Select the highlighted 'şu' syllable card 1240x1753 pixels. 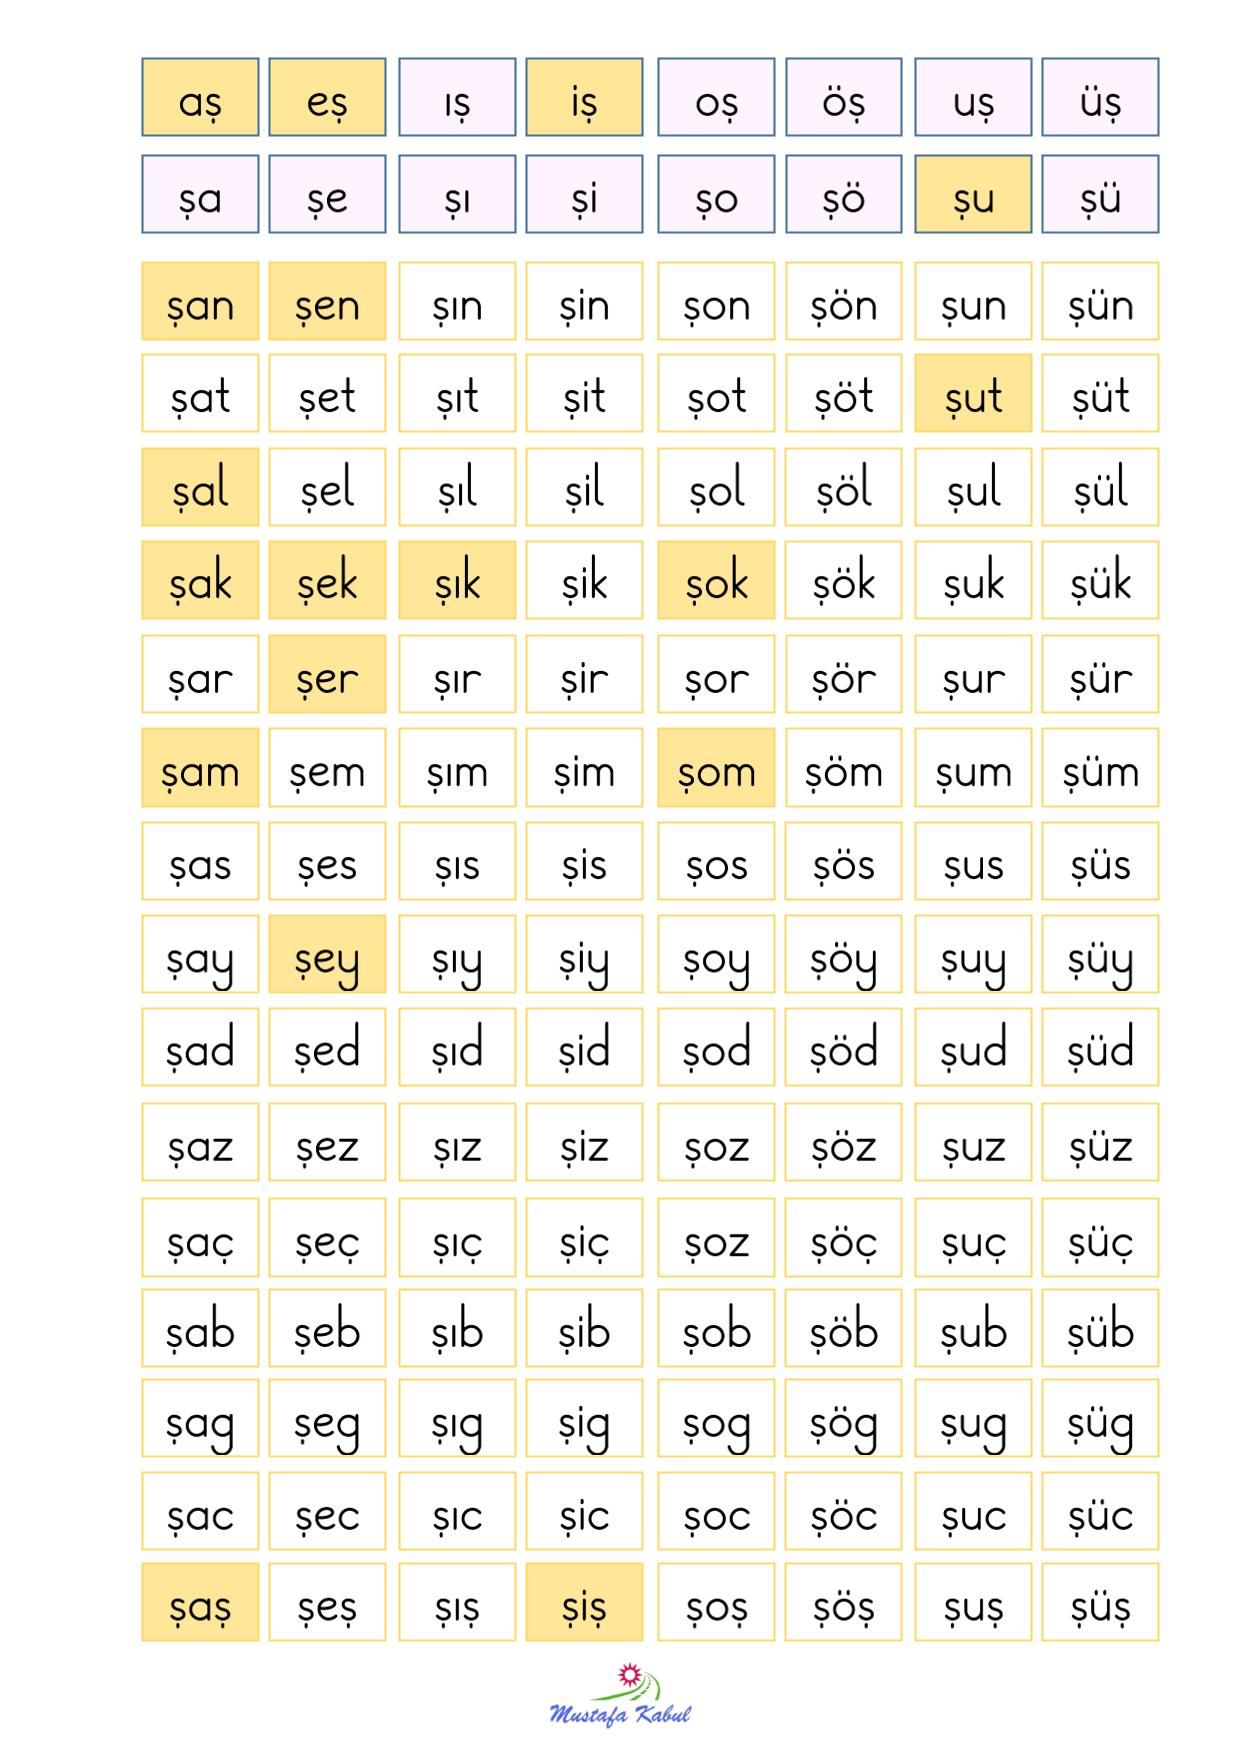click(x=973, y=194)
